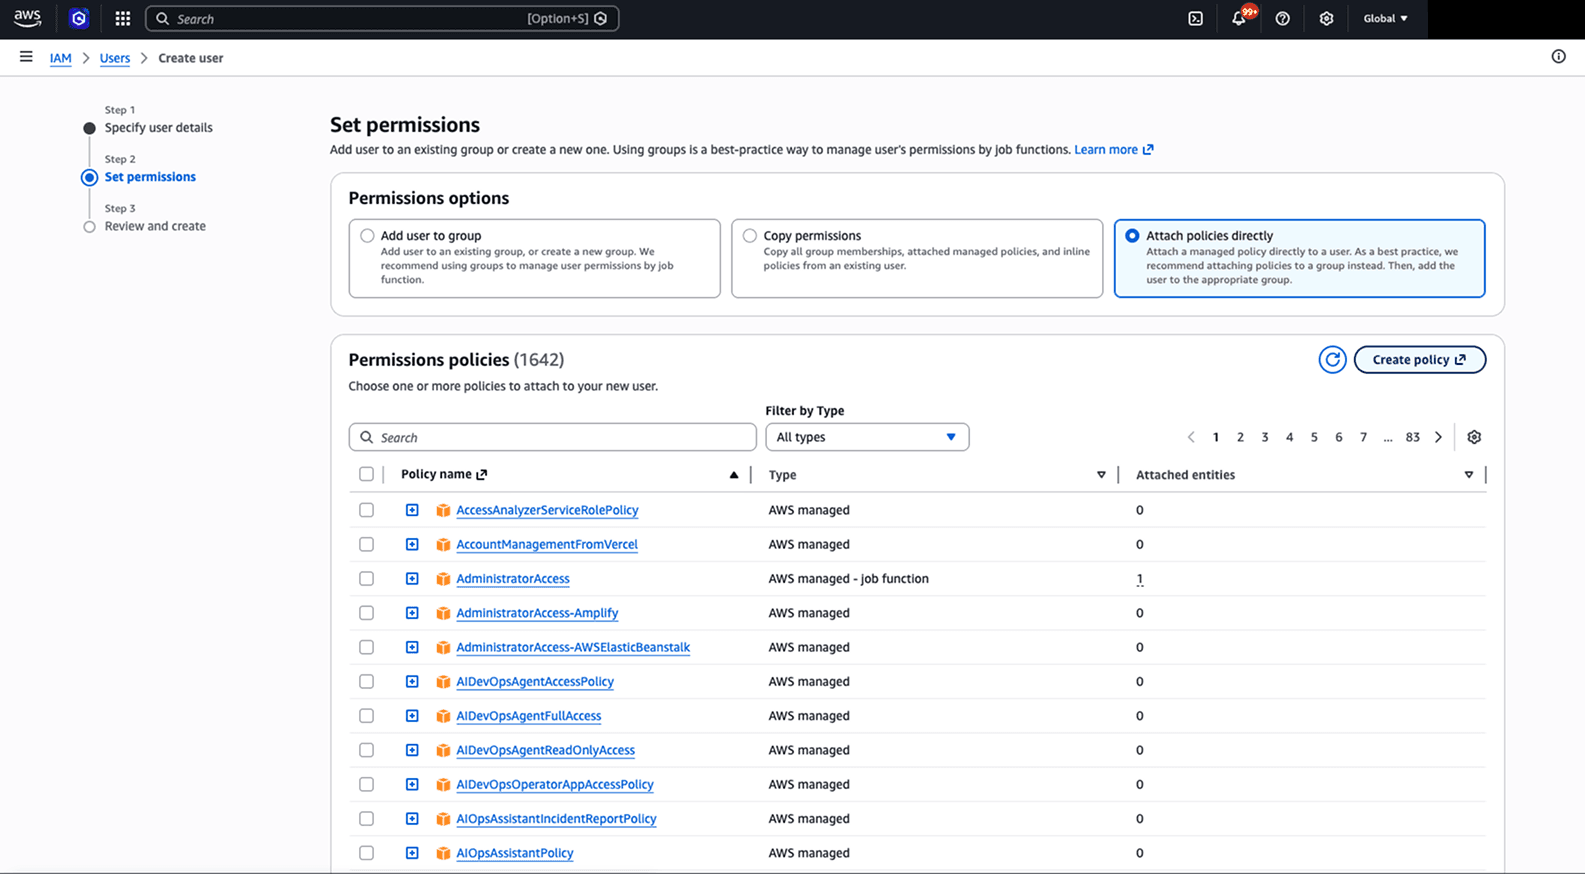
Task: Open the Filter by Type dropdown
Action: 867,437
